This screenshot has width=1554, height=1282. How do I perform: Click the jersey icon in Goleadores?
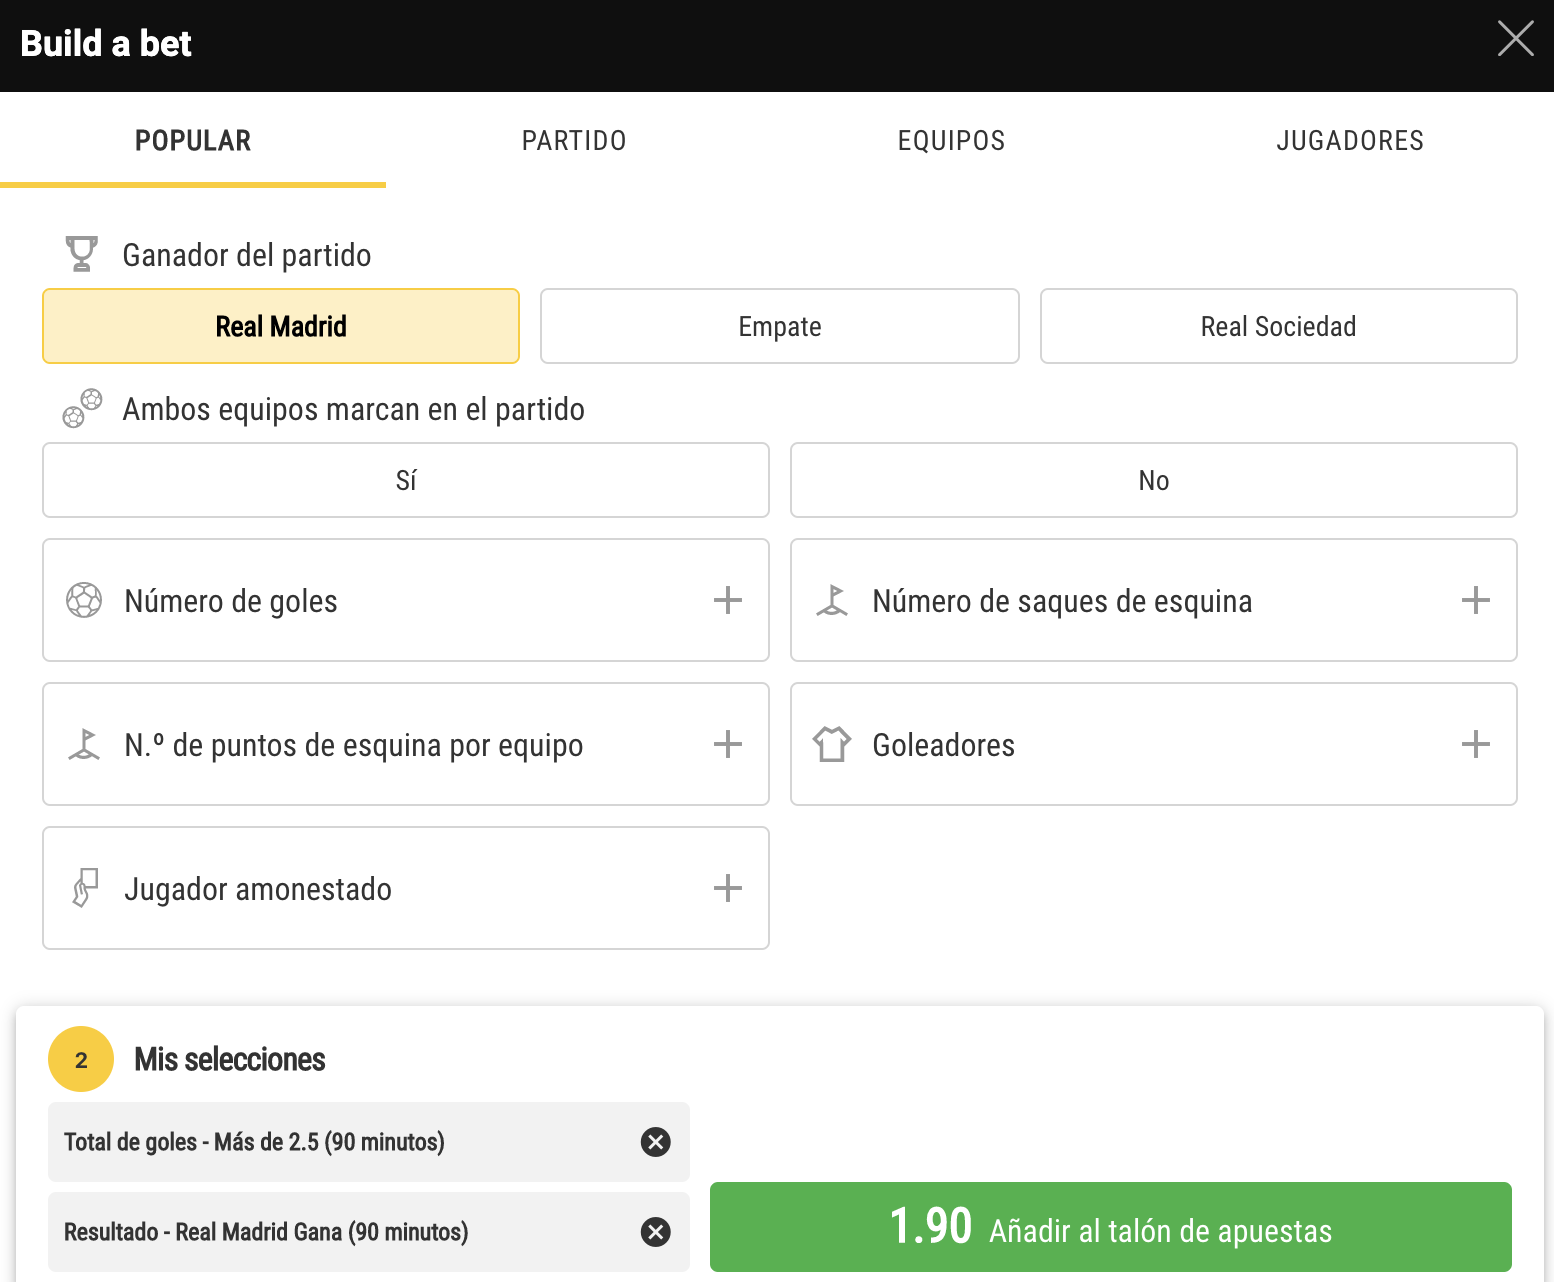tap(832, 744)
